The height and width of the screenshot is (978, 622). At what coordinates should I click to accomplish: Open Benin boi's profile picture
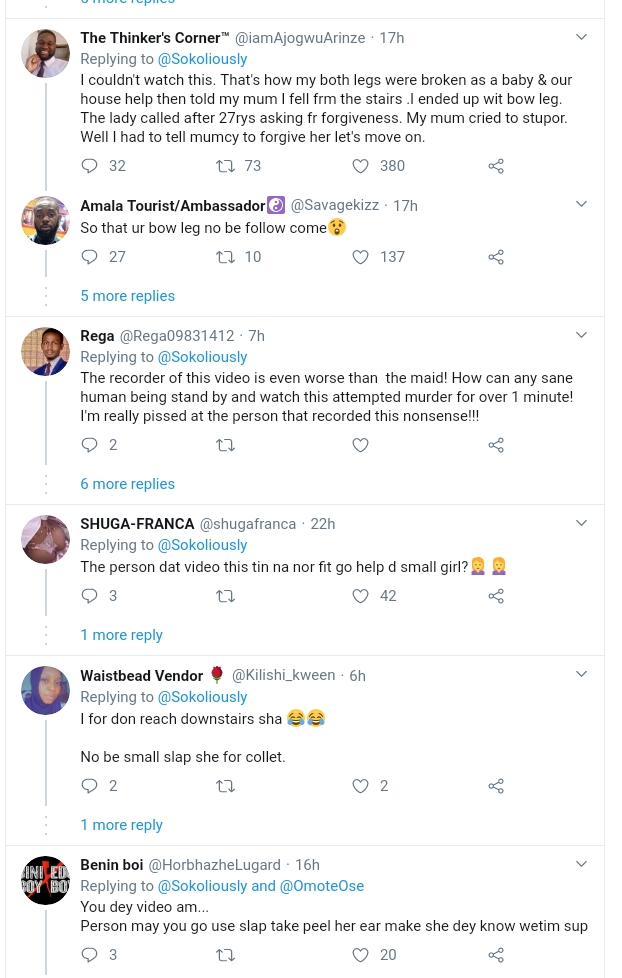coord(45,880)
